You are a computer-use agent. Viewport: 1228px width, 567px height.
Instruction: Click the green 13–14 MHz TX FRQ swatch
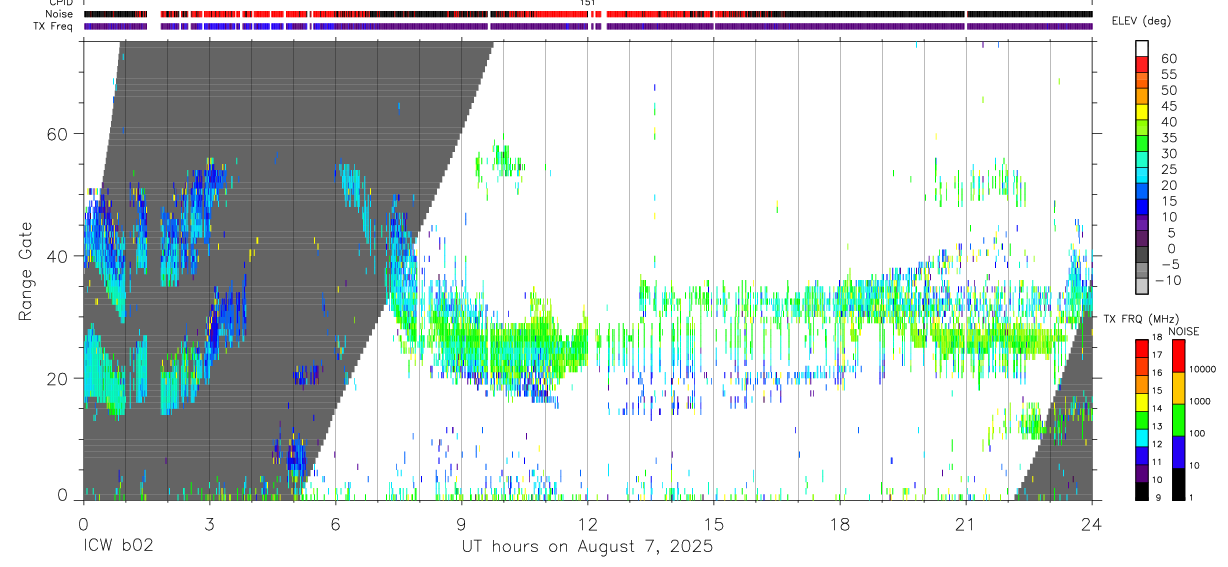pyautogui.click(x=1142, y=420)
